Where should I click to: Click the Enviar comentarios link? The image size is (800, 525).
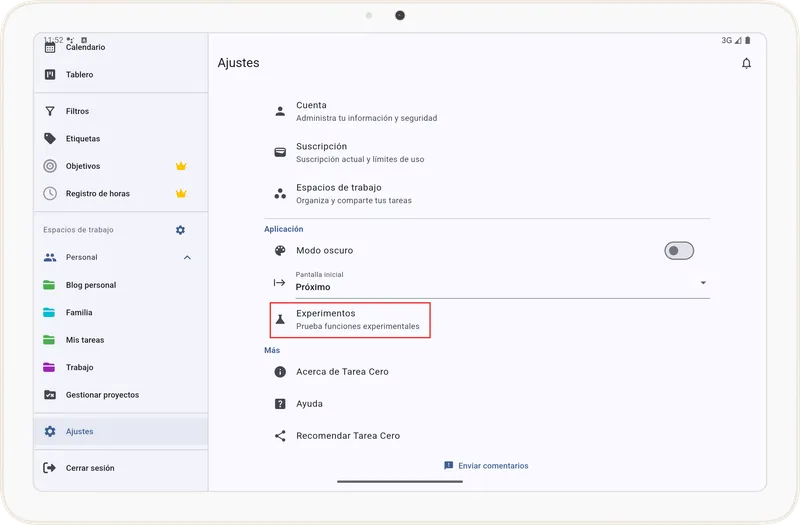(486, 466)
